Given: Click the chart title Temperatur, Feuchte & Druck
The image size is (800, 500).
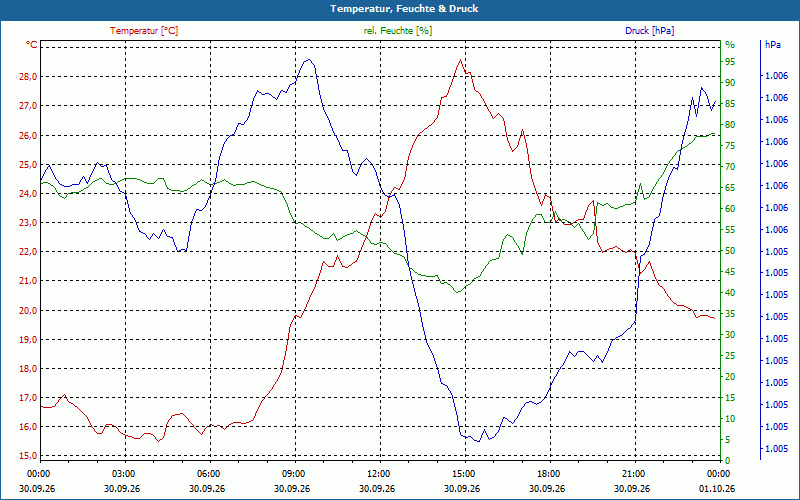Looking at the screenshot, I should pos(404,8).
